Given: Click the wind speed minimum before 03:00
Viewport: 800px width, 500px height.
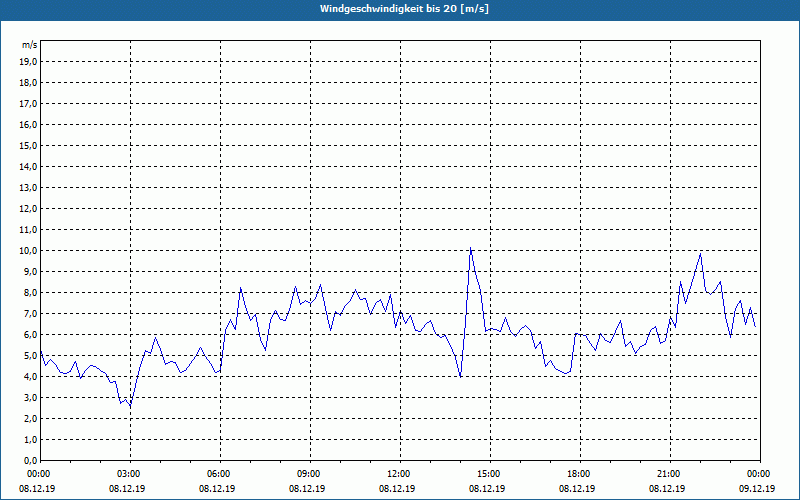Looking at the screenshot, I should pyautogui.click(x=130, y=406).
